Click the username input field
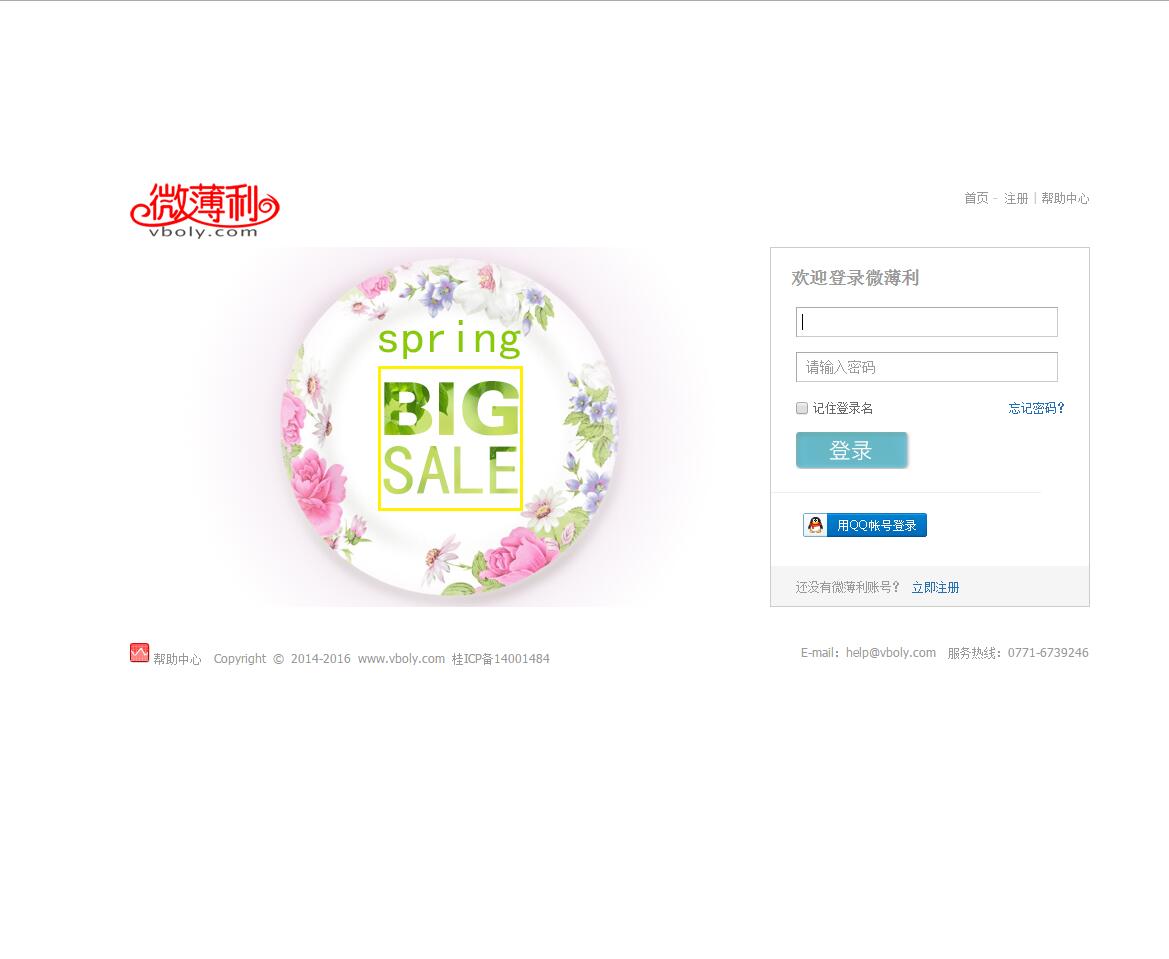1169x959 pixels. (927, 322)
